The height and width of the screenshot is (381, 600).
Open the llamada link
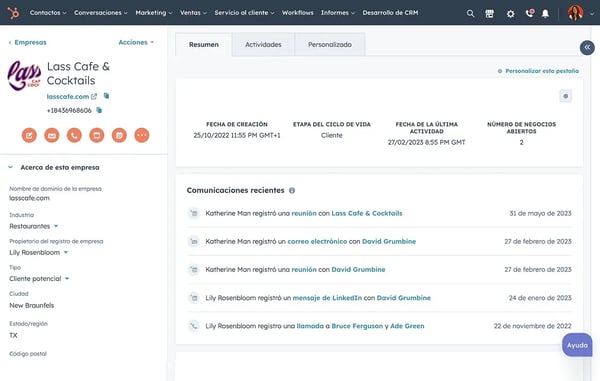[310, 326]
